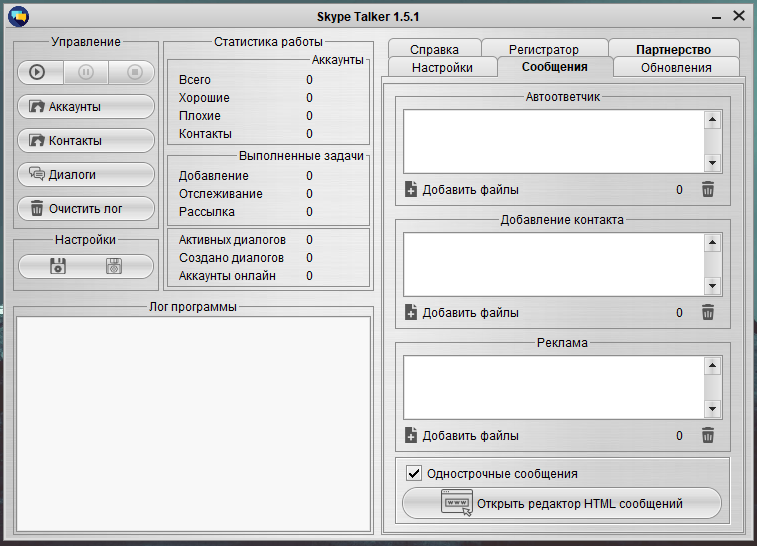Save settings using the floppy disk icon
The height and width of the screenshot is (546, 757).
[x=58, y=266]
